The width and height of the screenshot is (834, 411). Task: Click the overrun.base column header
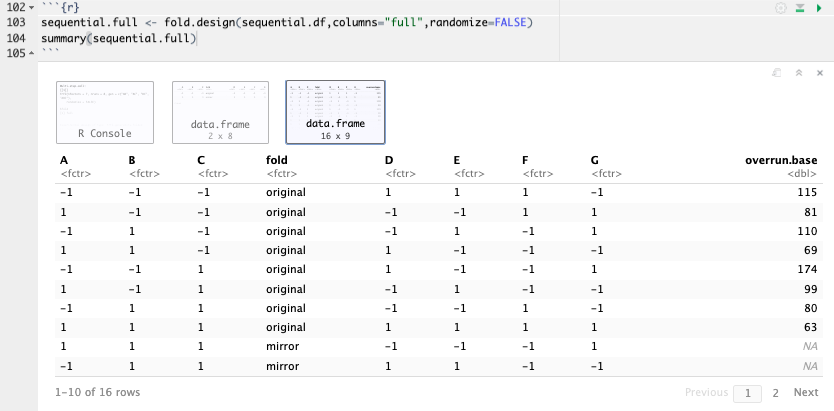(x=781, y=160)
